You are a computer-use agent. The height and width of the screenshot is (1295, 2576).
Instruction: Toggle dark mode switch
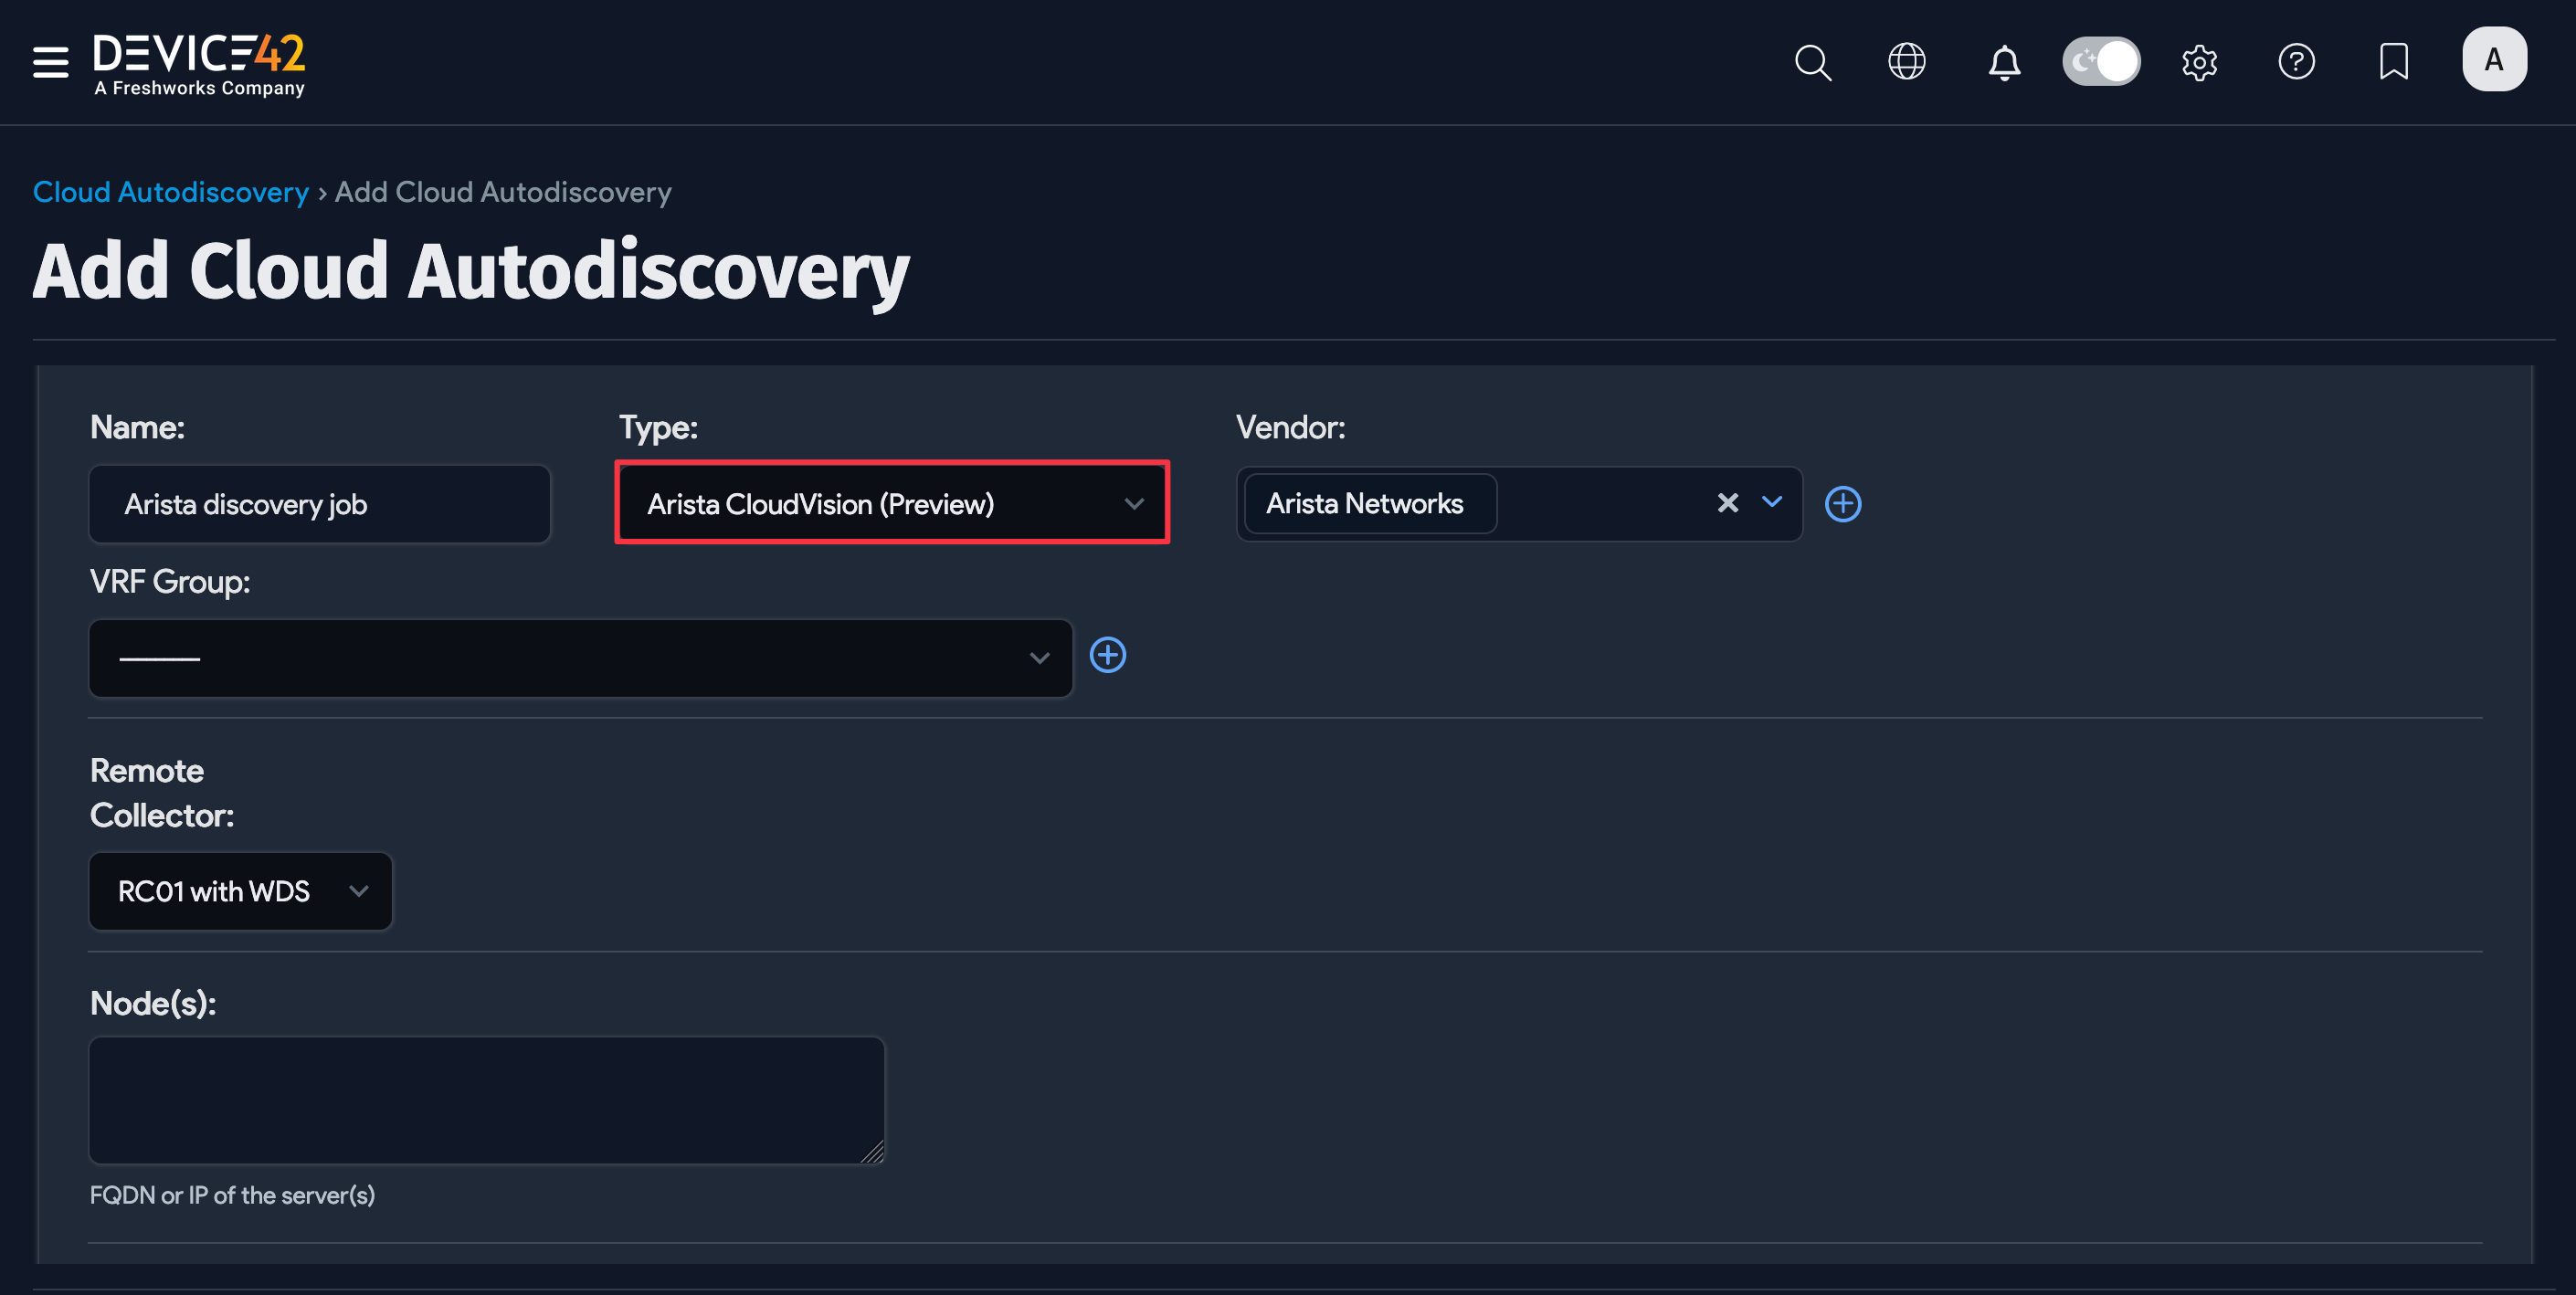(2100, 61)
